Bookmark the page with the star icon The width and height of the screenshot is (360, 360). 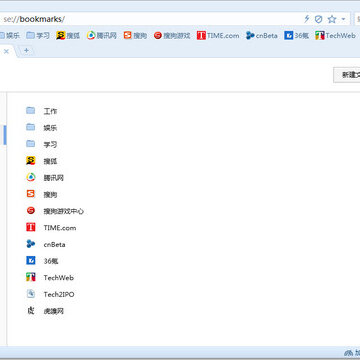coord(332,19)
